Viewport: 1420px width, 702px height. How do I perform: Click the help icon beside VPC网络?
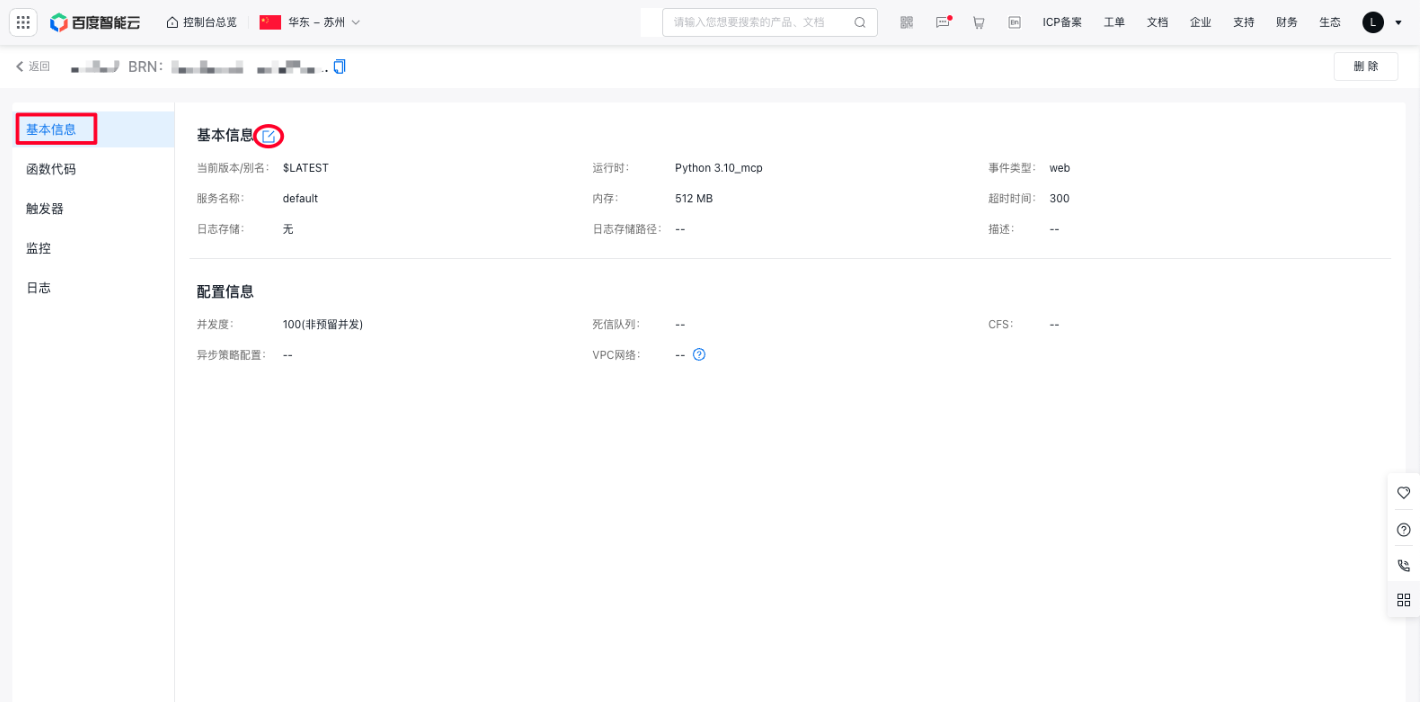(699, 354)
